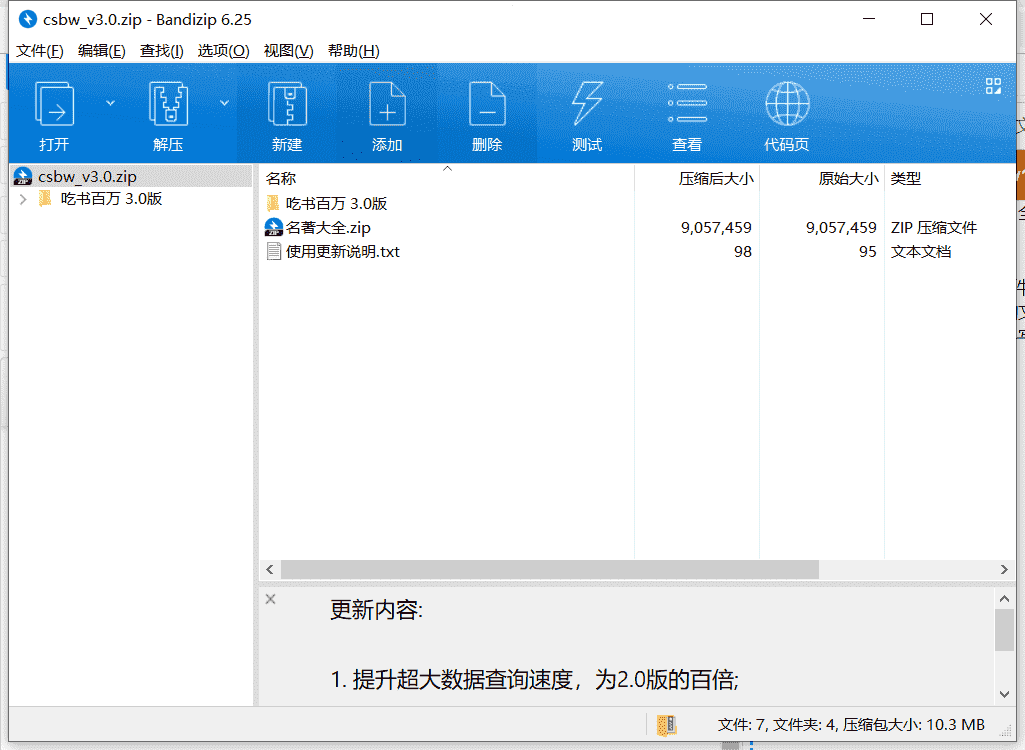Open the 查找(I) menu
The width and height of the screenshot is (1025, 750).
[x=161, y=51]
